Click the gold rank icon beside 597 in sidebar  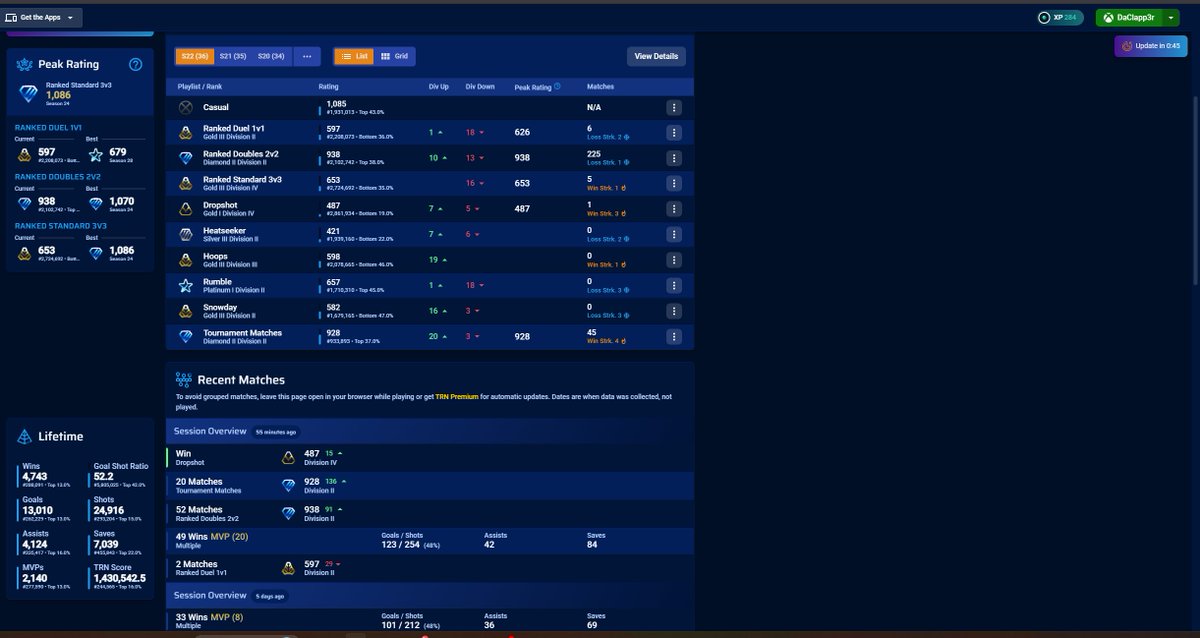tap(24, 154)
